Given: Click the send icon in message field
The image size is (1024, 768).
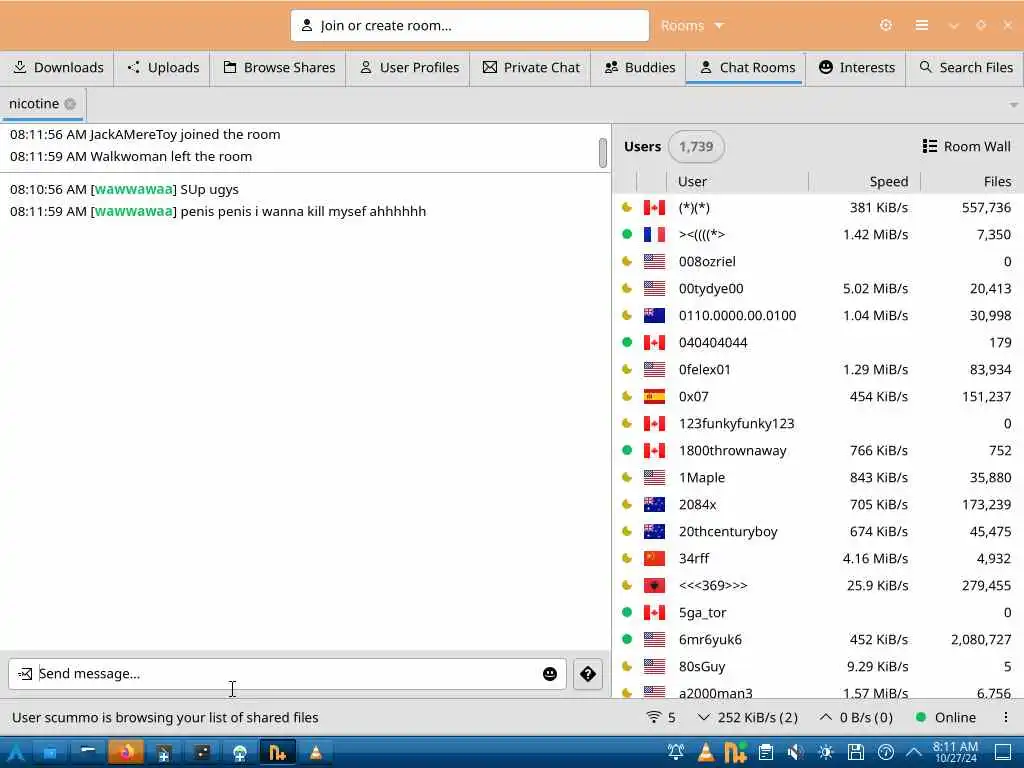Looking at the screenshot, I should tap(25, 674).
